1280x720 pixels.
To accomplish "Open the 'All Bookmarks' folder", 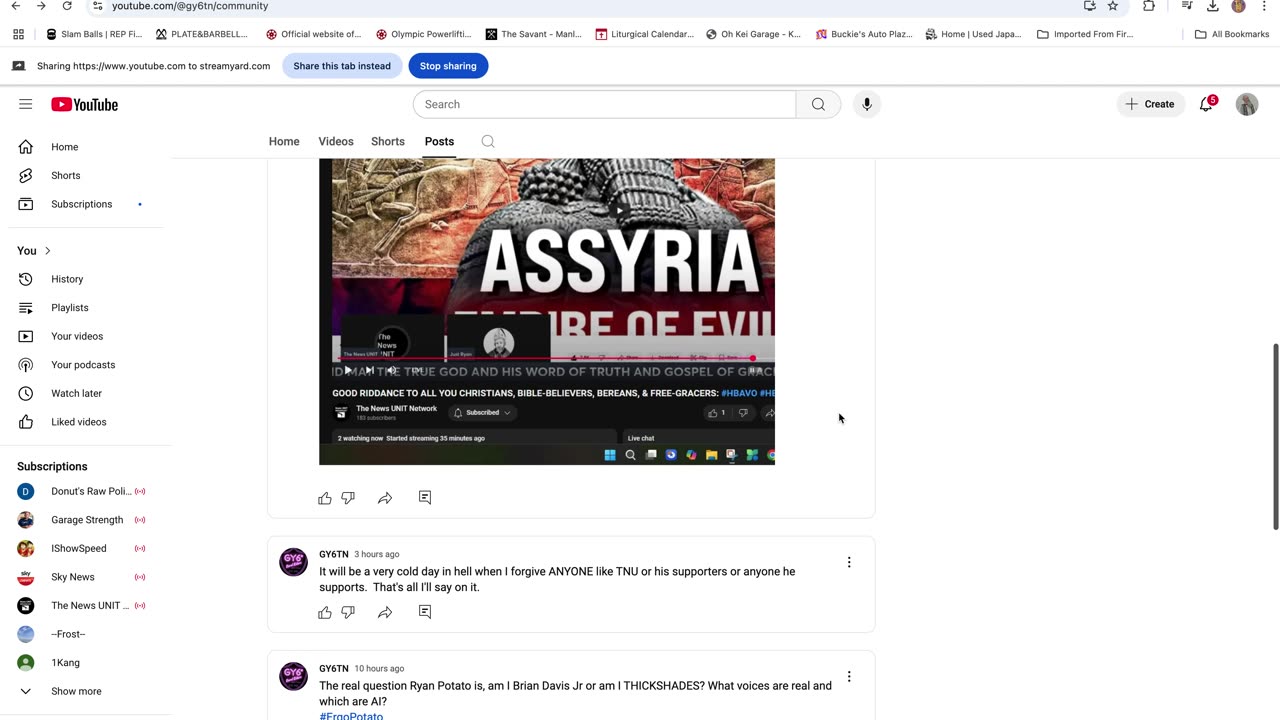I will (x=1232, y=34).
